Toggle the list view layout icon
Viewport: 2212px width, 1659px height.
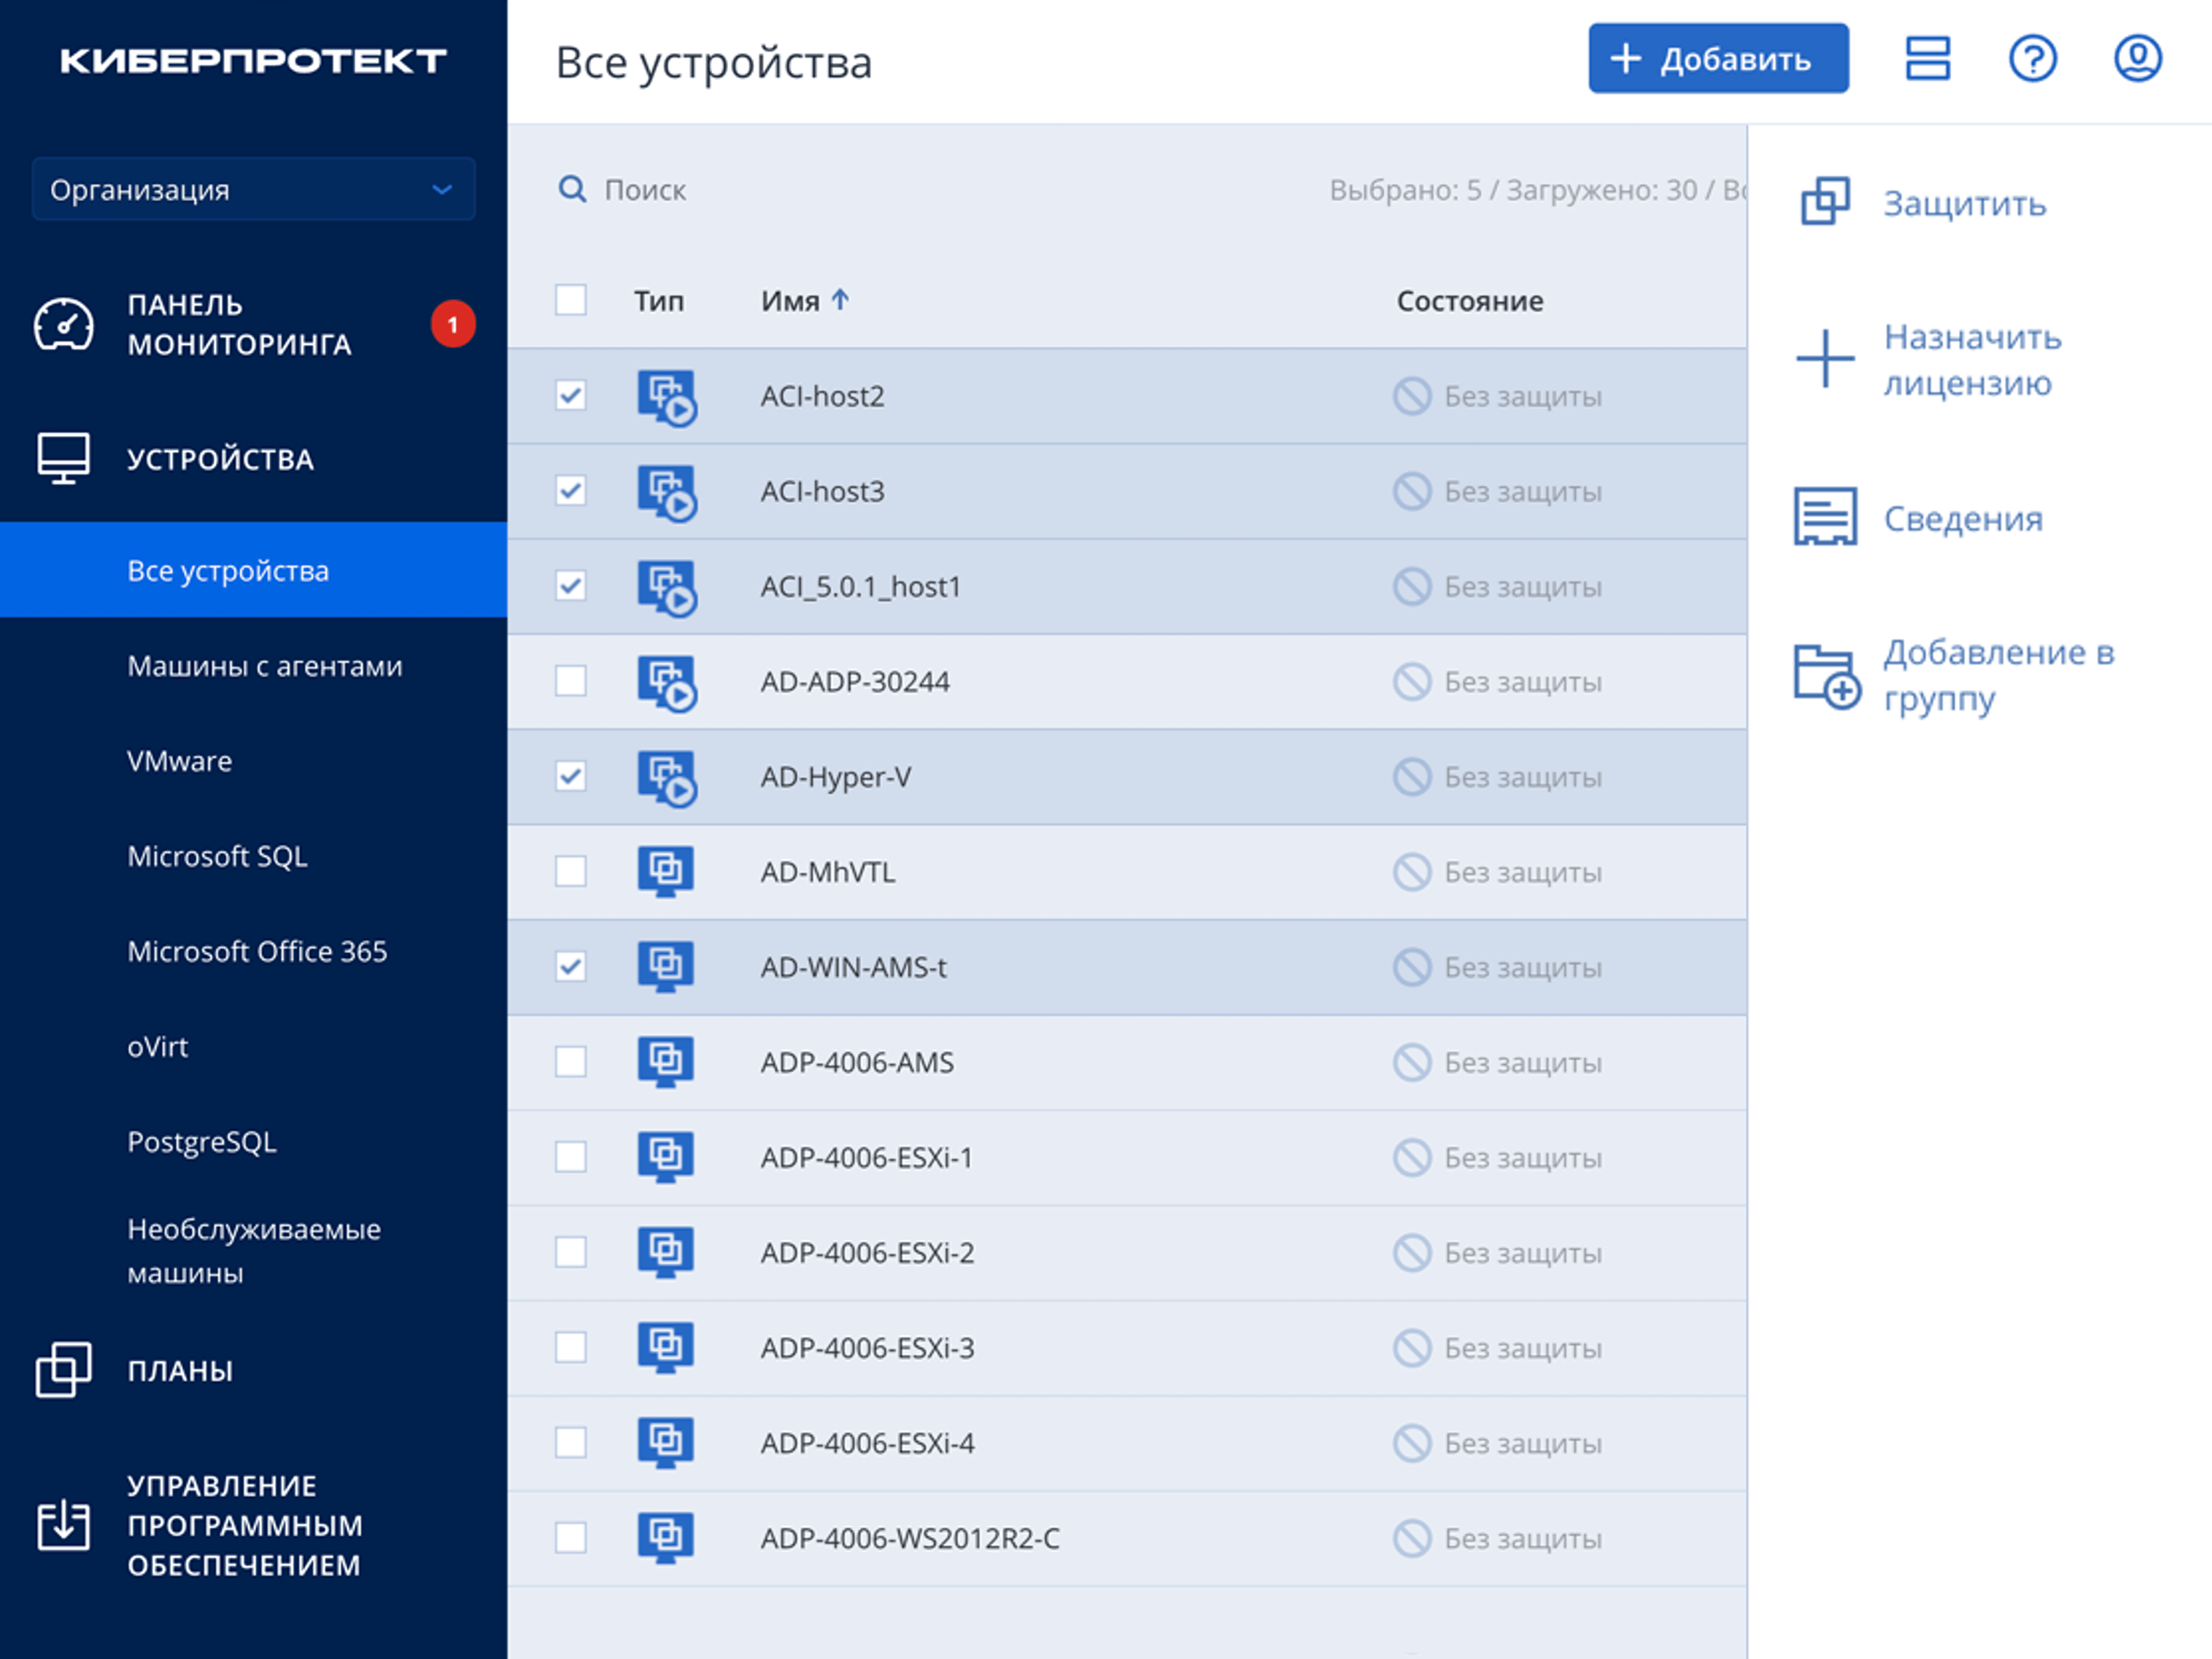(x=1927, y=59)
